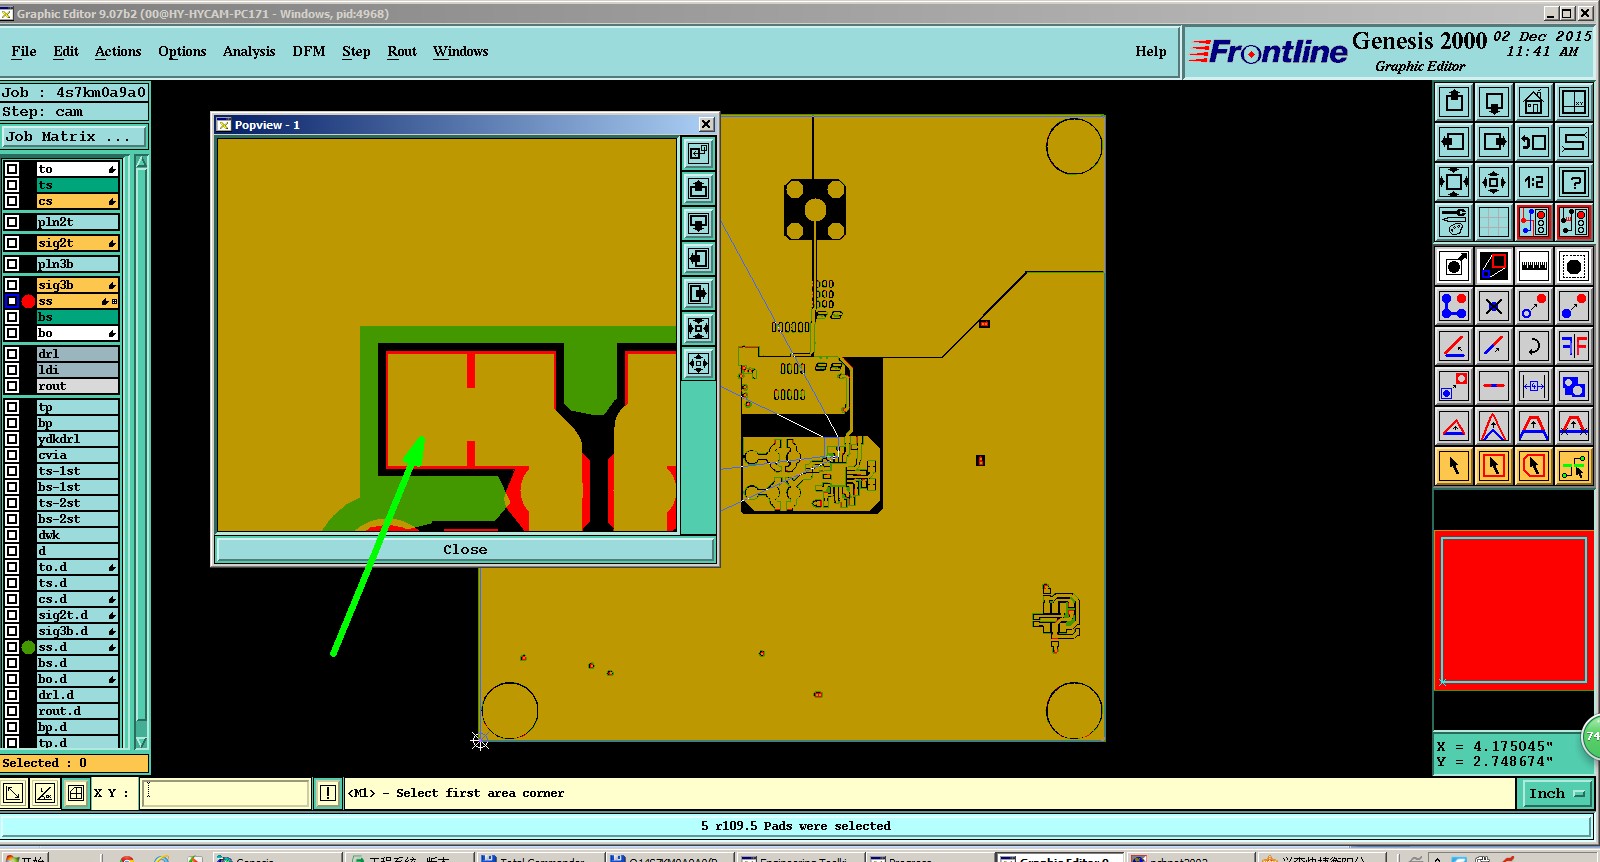Image resolution: width=1600 pixels, height=862 pixels.
Task: Click layer list scroll up arrow
Action: (141, 162)
